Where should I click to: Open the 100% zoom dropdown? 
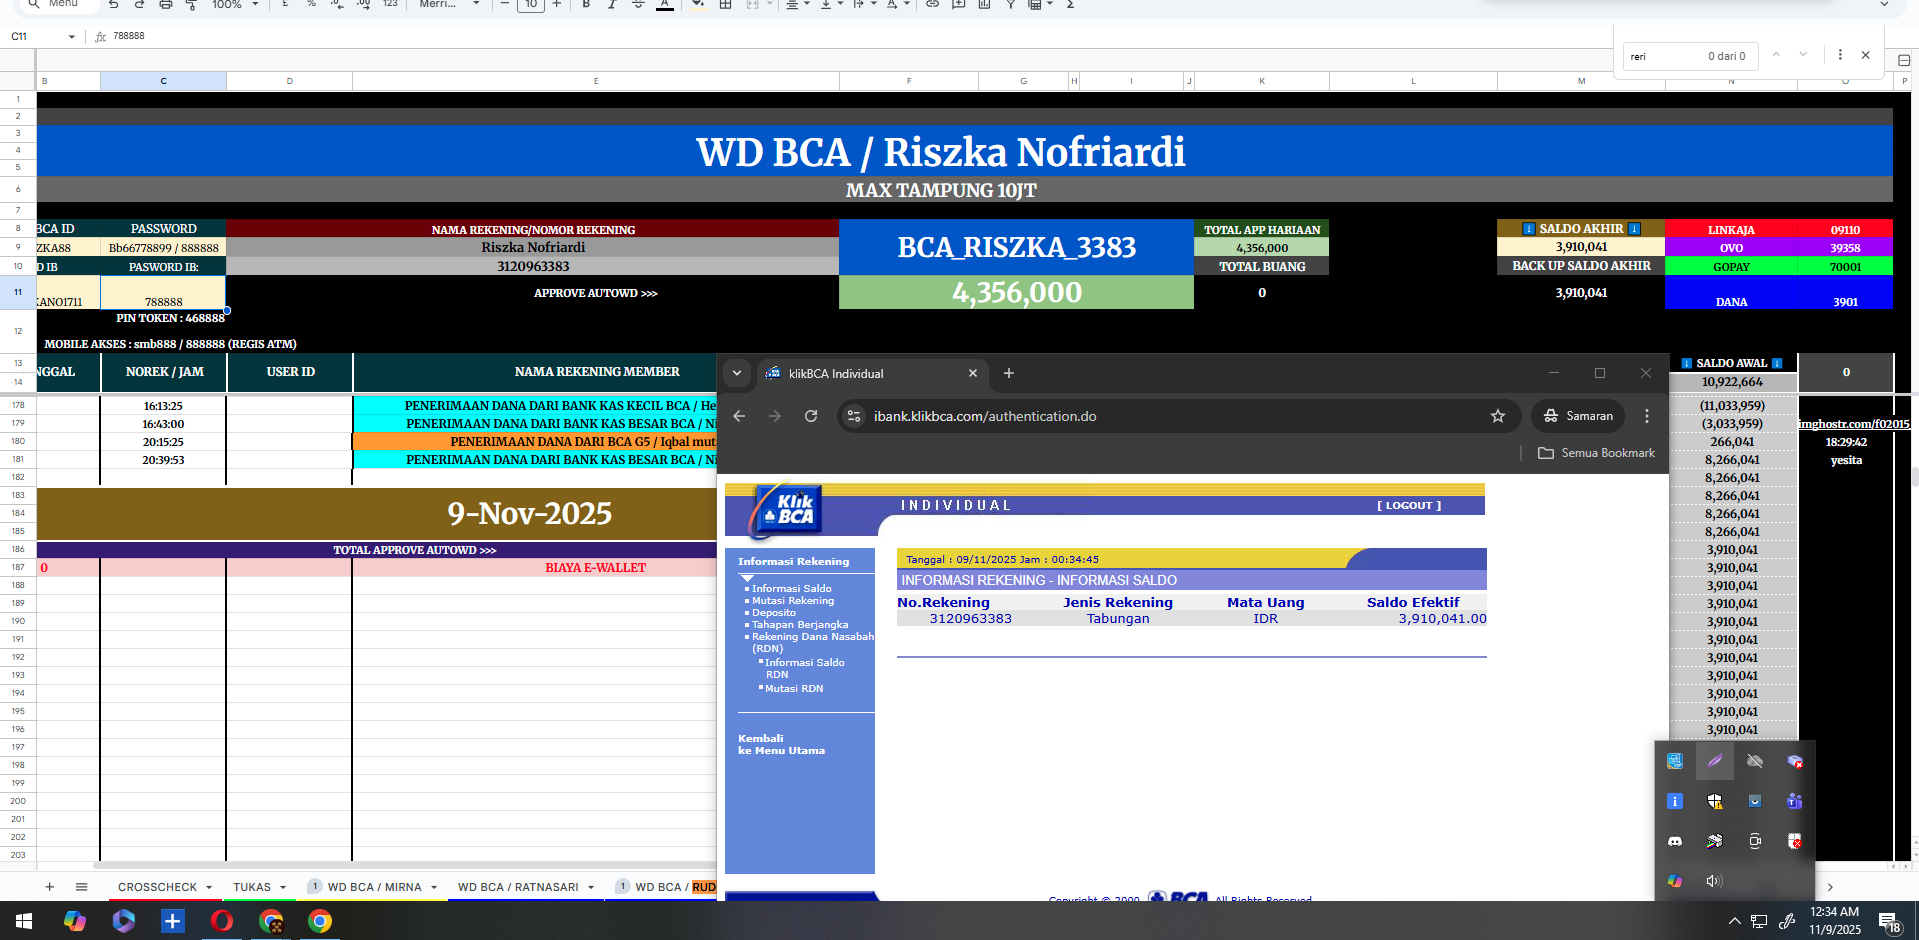click(x=235, y=5)
